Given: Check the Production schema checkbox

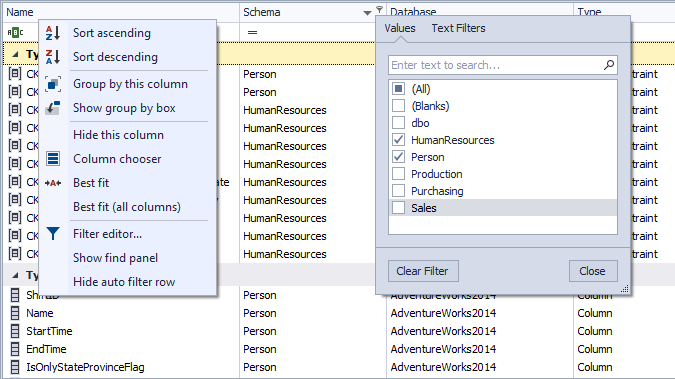Looking at the screenshot, I should [x=399, y=174].
